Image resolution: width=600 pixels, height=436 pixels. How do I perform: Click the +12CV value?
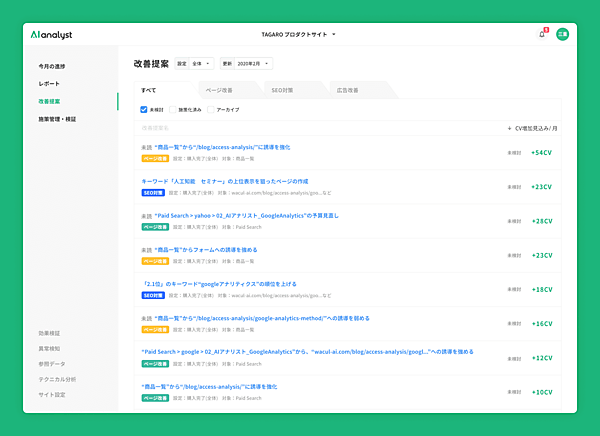point(542,358)
